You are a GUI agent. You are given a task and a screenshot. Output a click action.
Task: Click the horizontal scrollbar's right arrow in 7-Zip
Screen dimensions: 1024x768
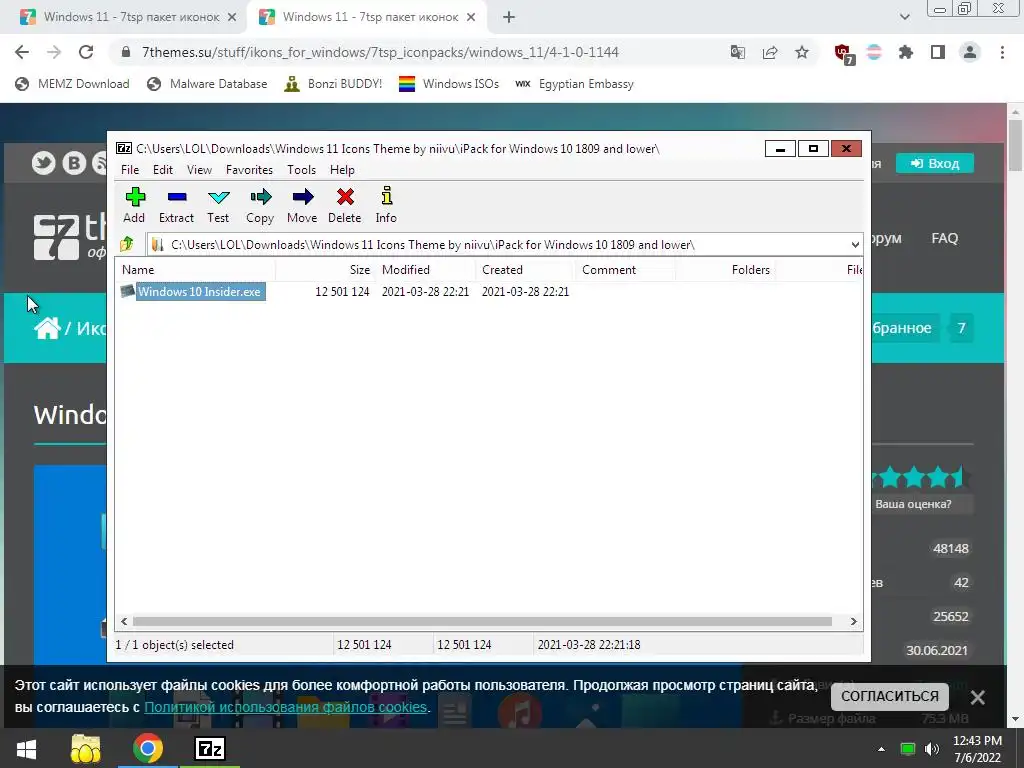(853, 622)
